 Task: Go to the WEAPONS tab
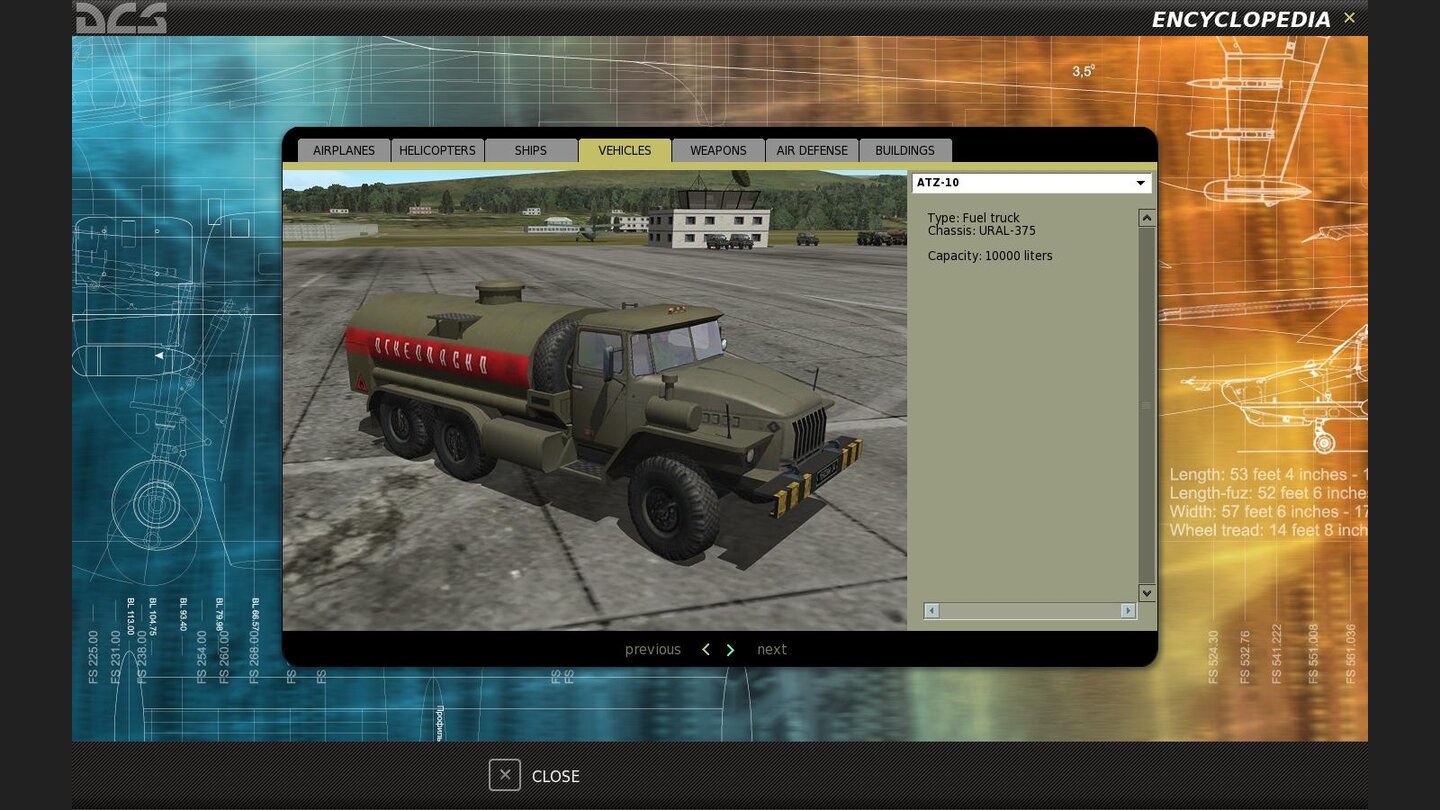click(x=718, y=150)
